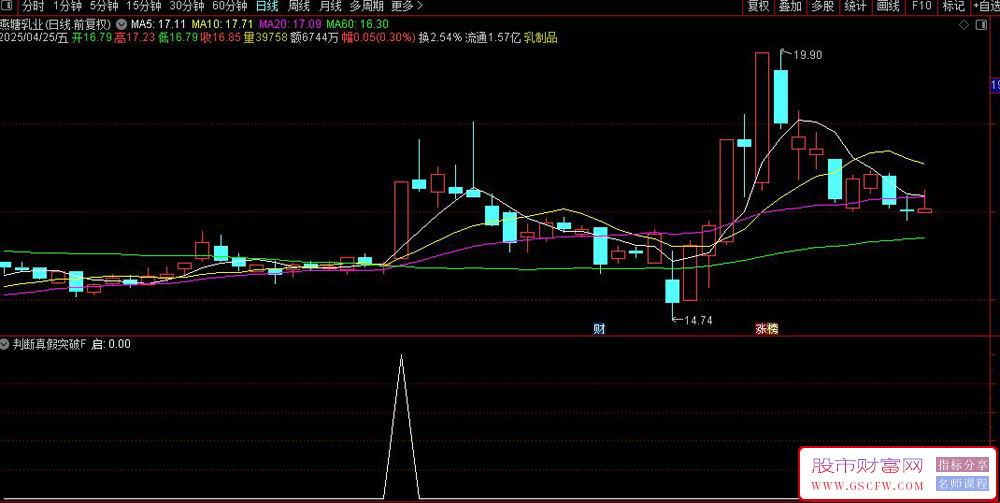Click the 多股 multi-stock button

tap(823, 6)
